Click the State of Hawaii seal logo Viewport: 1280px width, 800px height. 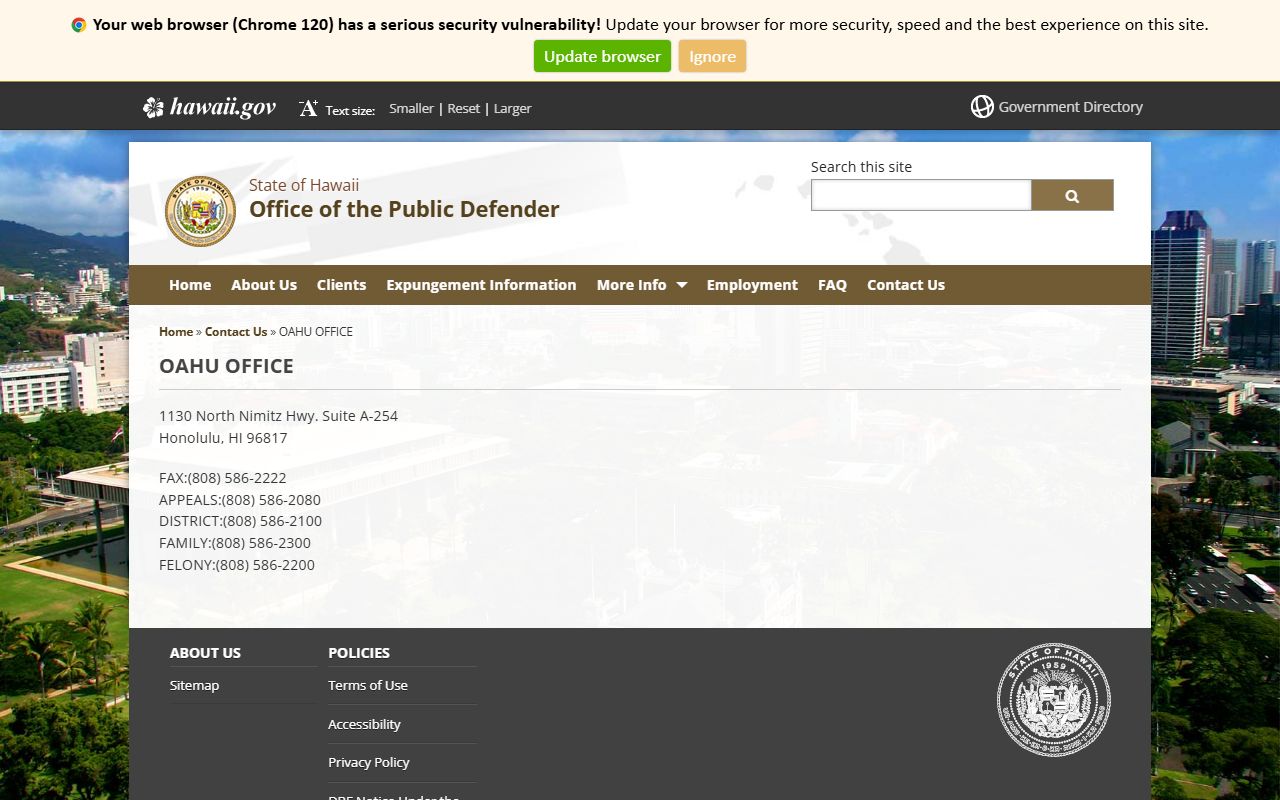pos(200,211)
